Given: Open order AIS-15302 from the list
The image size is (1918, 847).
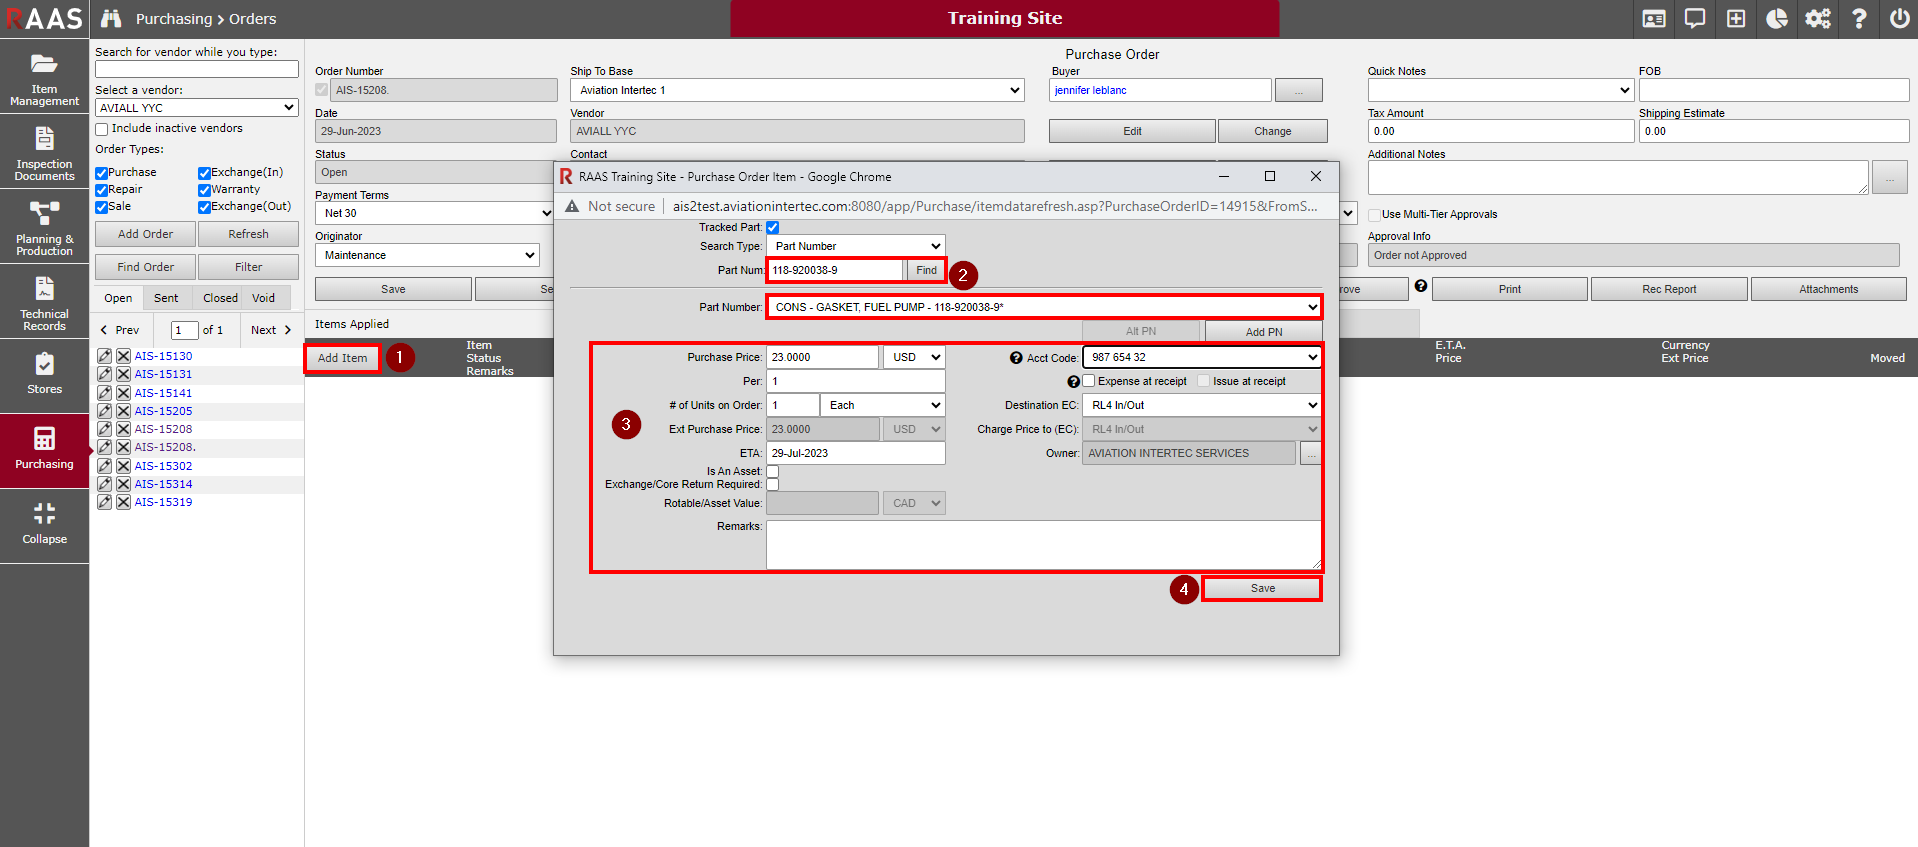Looking at the screenshot, I should coord(163,466).
